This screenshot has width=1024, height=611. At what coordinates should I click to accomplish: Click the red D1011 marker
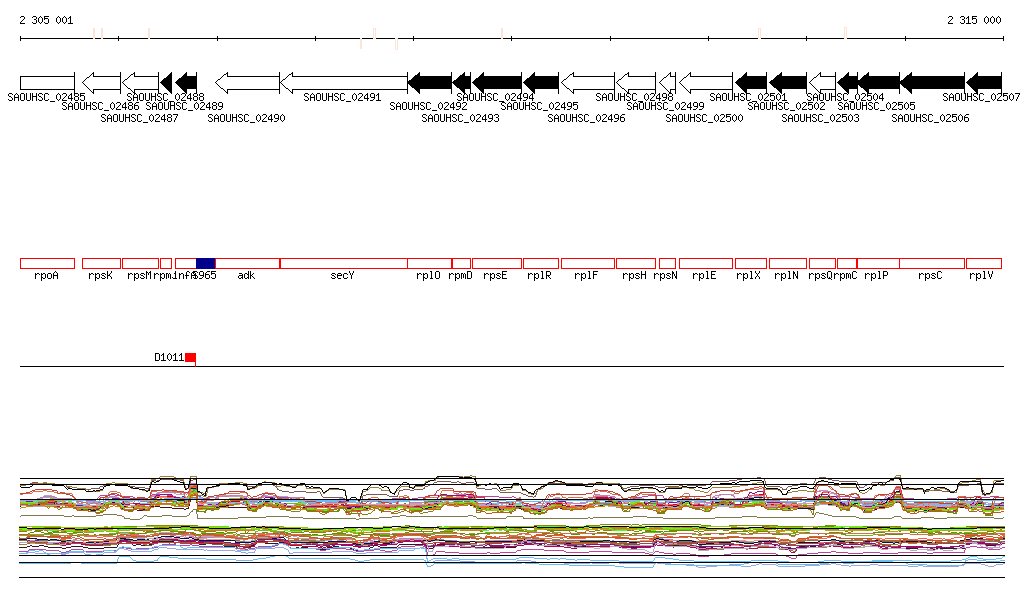190,357
